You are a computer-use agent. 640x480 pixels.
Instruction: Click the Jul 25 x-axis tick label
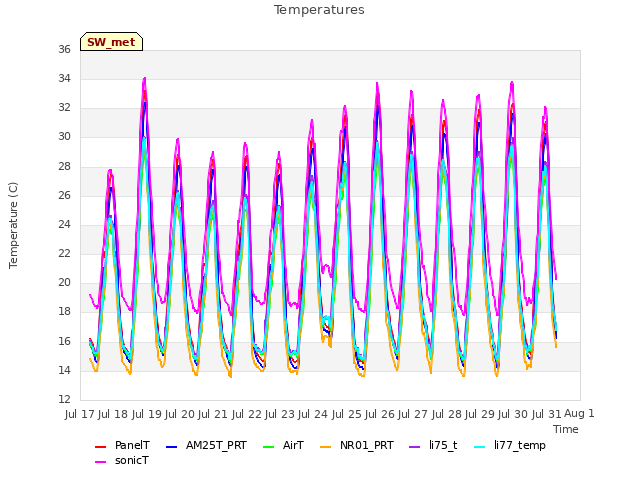[x=347, y=414]
